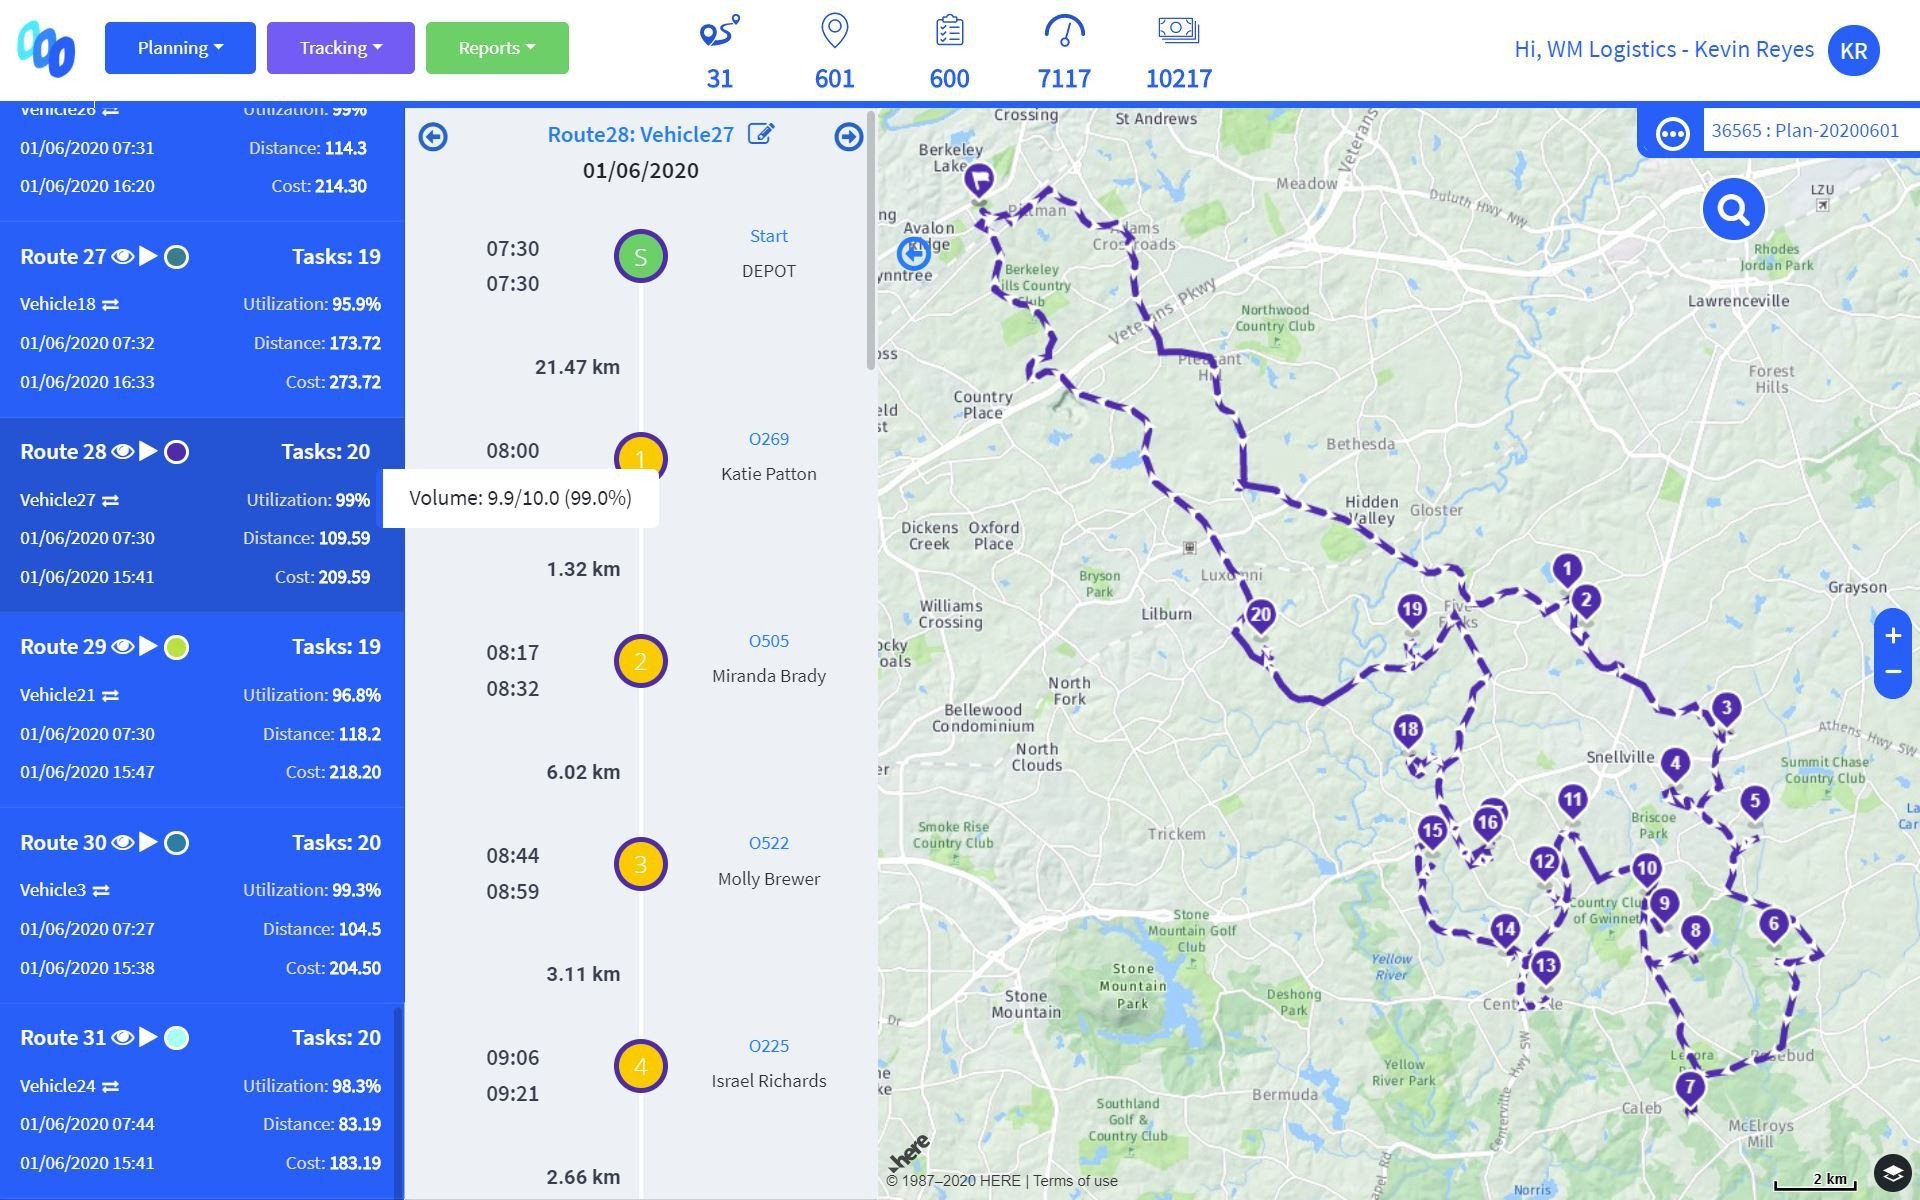Edit Route28 Vehicle27 with the pencil icon
Viewport: 1920px width, 1200px height.
tap(761, 134)
